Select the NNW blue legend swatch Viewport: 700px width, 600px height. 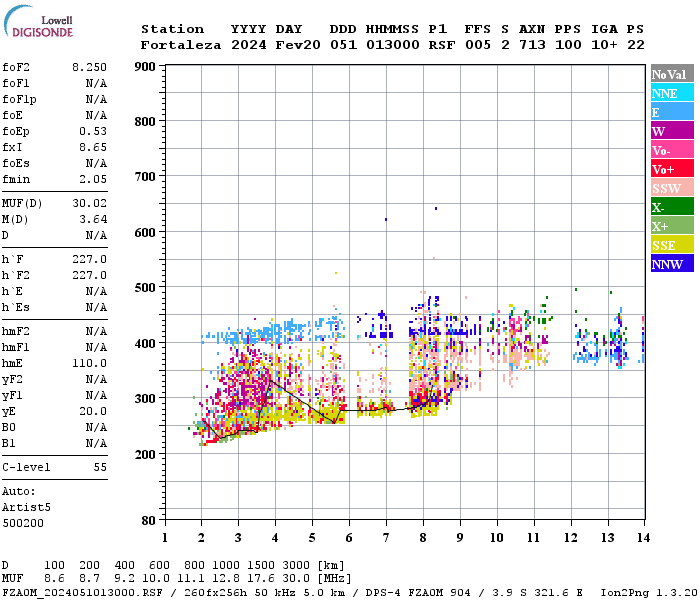click(672, 264)
